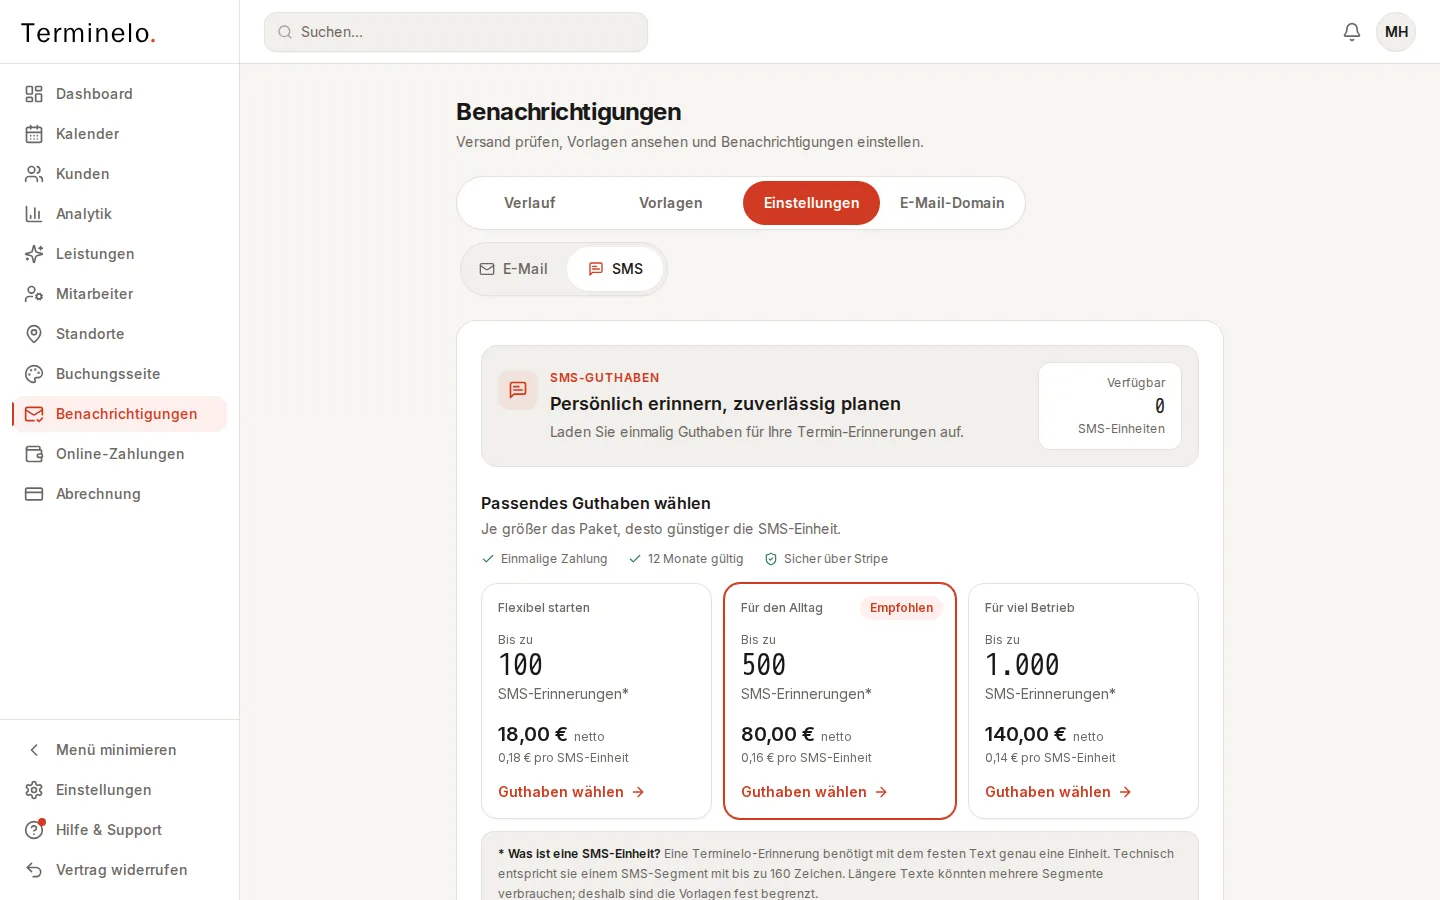This screenshot has height=900, width=1440.
Task: Switch channel to SMS
Action: pyautogui.click(x=615, y=269)
